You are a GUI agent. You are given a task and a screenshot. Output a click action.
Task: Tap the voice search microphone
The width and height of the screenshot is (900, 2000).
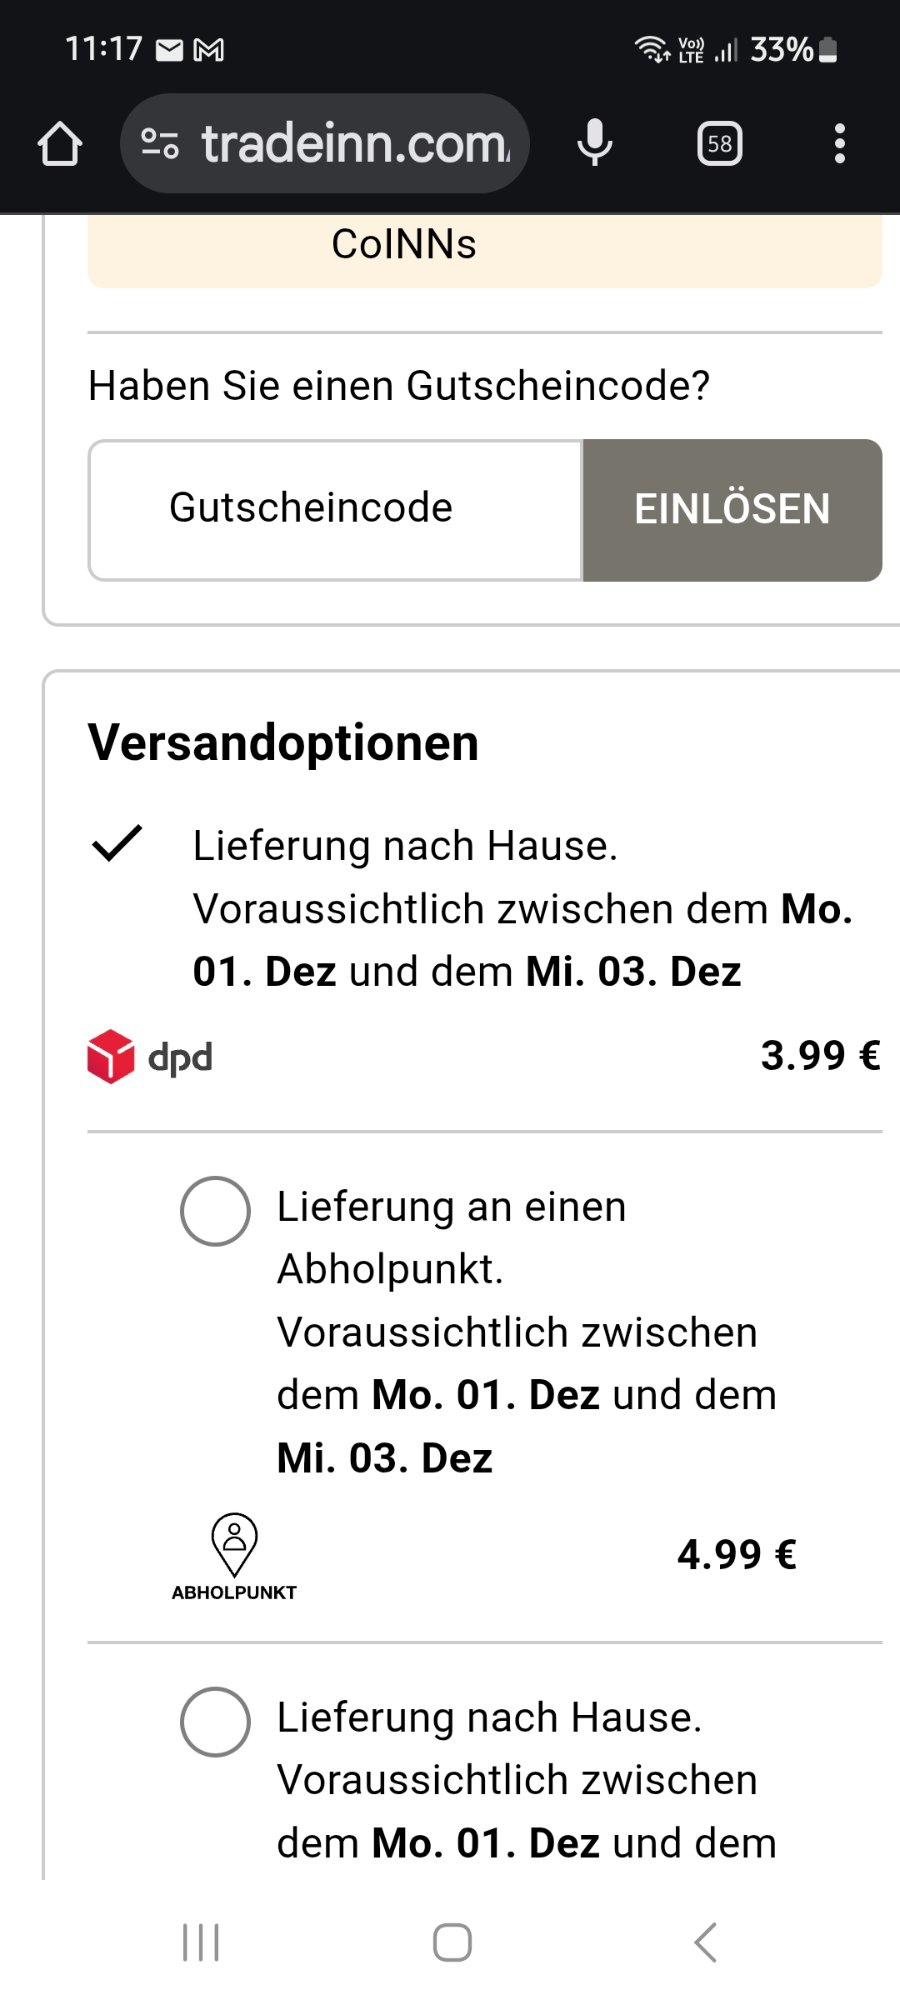point(594,143)
